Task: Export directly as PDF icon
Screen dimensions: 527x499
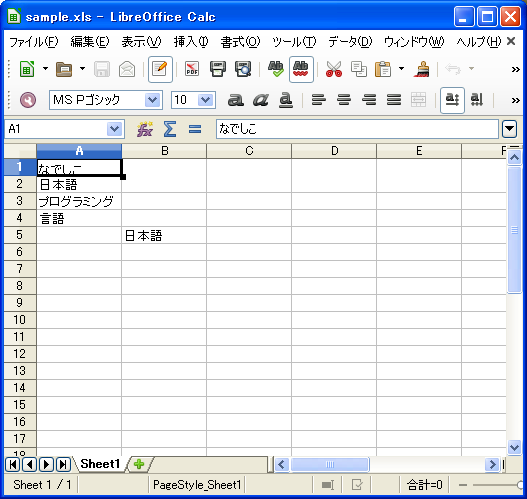Action: pos(192,69)
